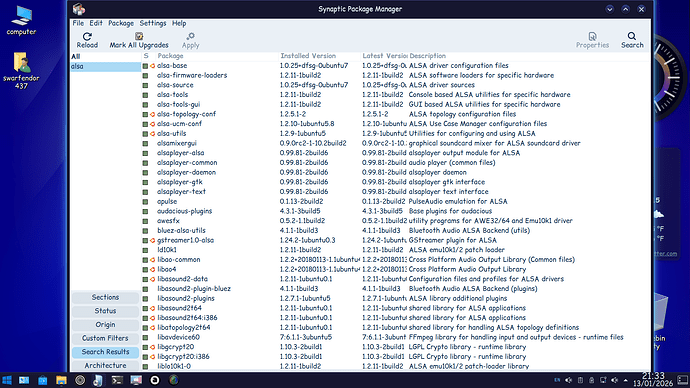
Task: Select the libasound2-plugin-bluez package row
Action: tap(395, 289)
